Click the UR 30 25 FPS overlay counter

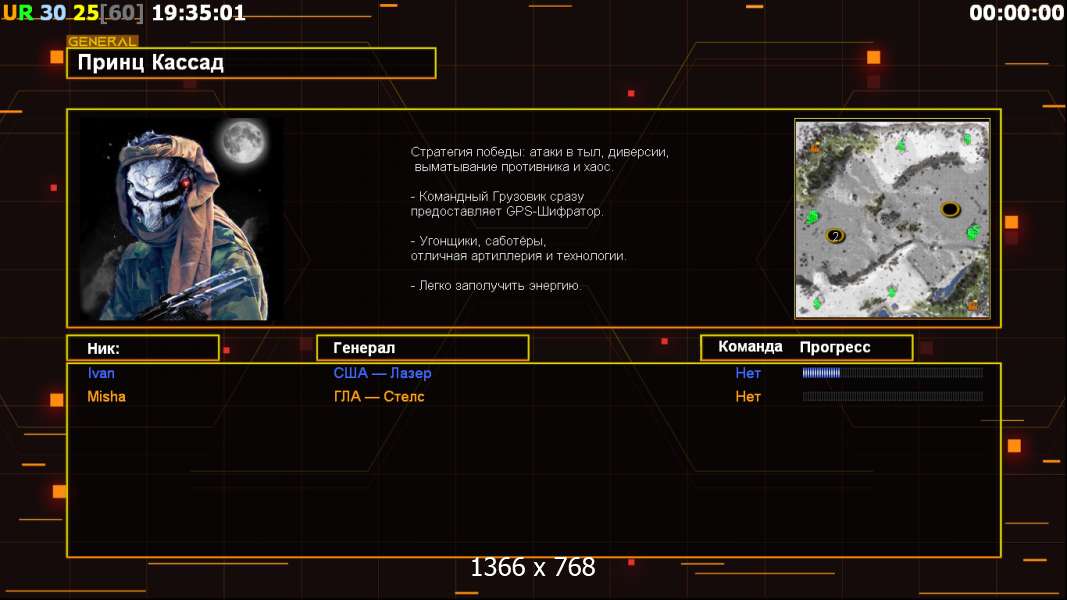tap(73, 13)
